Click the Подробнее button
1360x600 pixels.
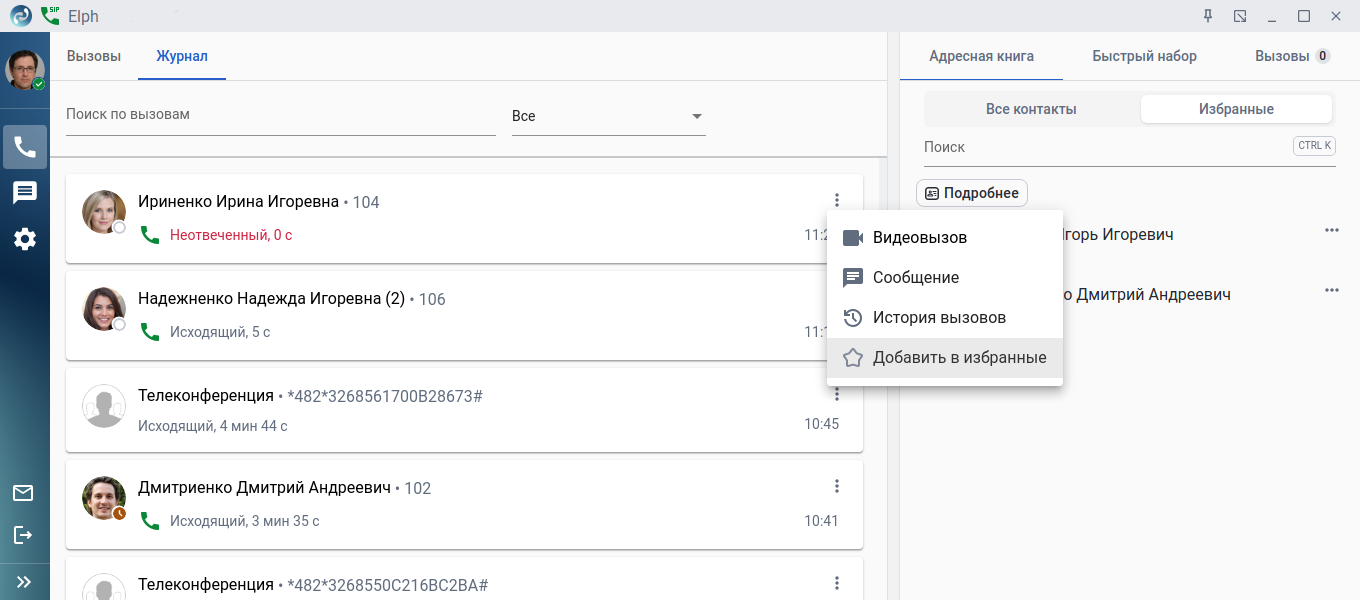(972, 193)
